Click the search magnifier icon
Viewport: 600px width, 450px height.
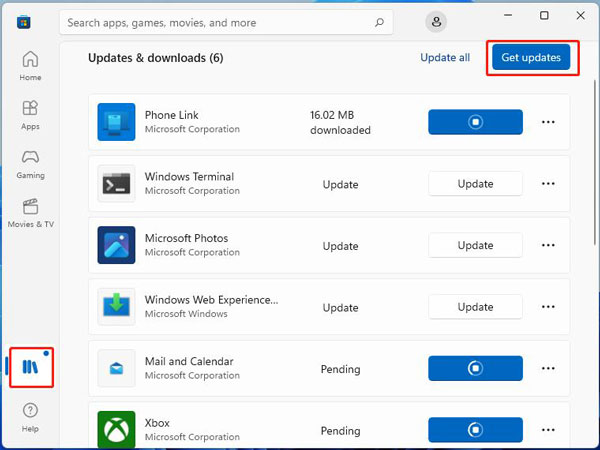(x=379, y=23)
